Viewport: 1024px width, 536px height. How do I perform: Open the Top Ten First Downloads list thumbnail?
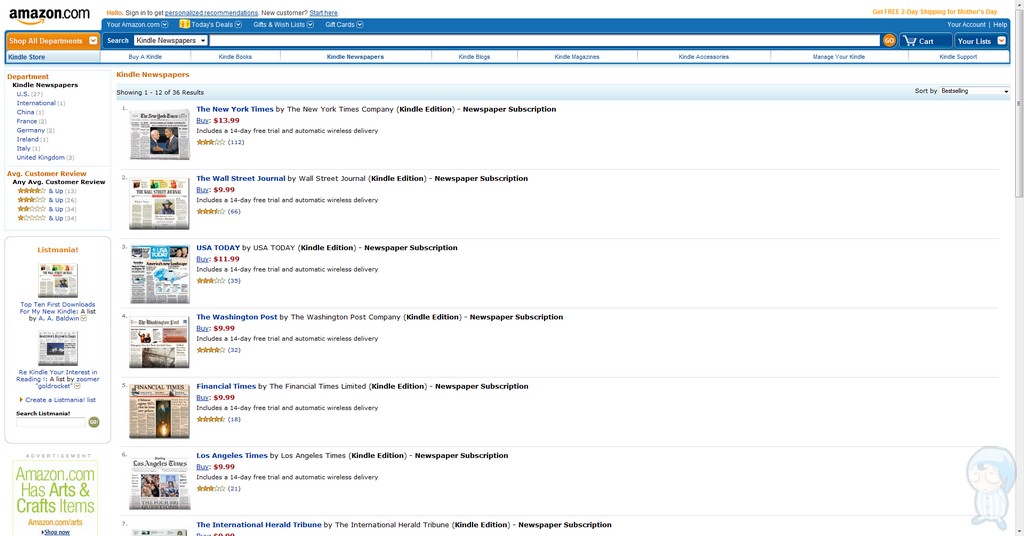coord(57,281)
